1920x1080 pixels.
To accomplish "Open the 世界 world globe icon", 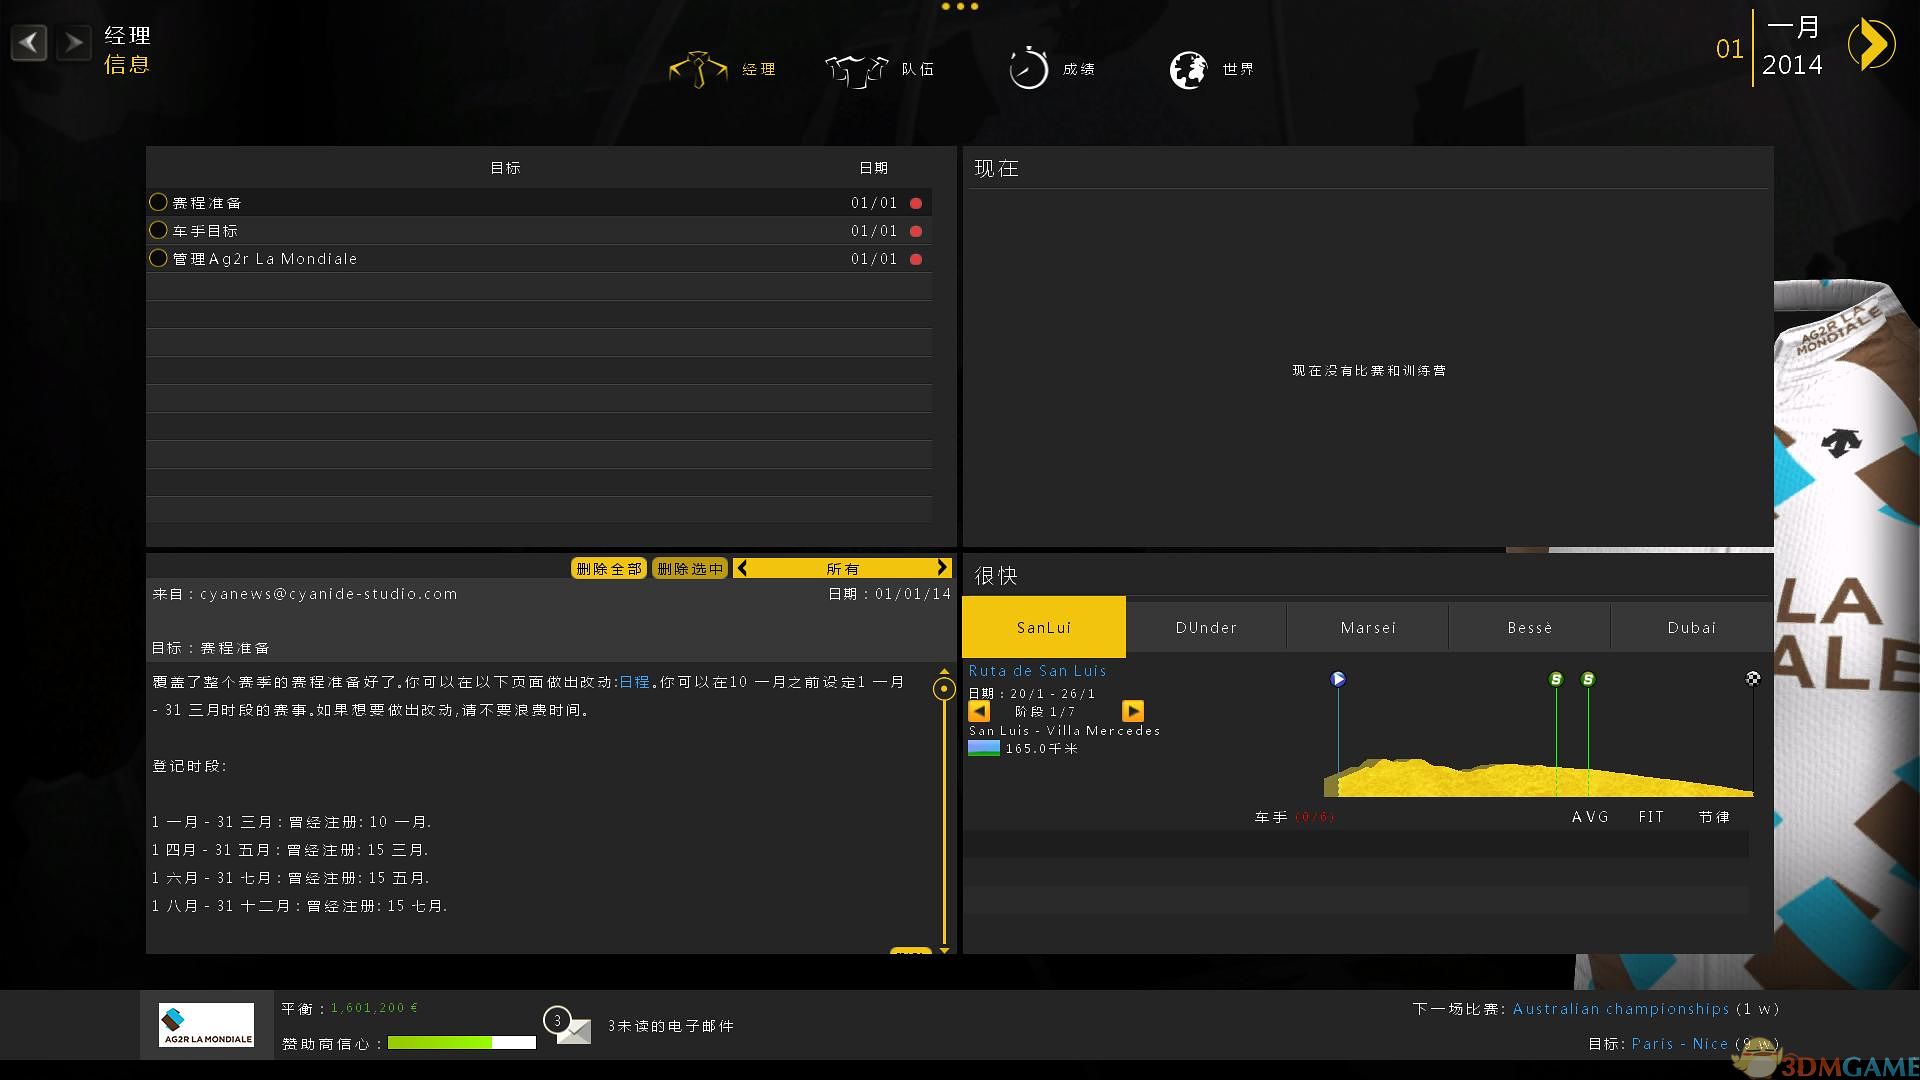I will tap(1188, 69).
